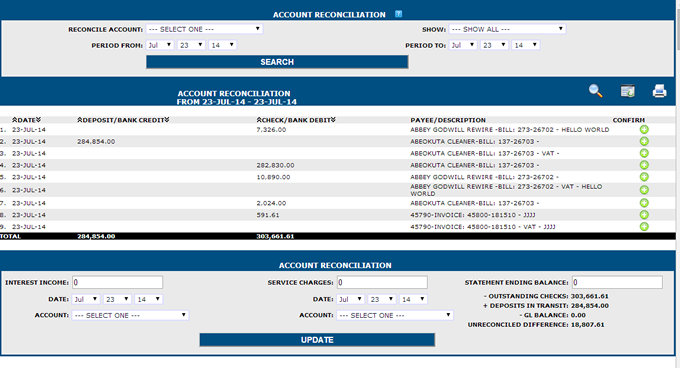Focus the Statement Ending Balance field
Image resolution: width=680 pixels, height=368 pixels.
click(x=617, y=282)
